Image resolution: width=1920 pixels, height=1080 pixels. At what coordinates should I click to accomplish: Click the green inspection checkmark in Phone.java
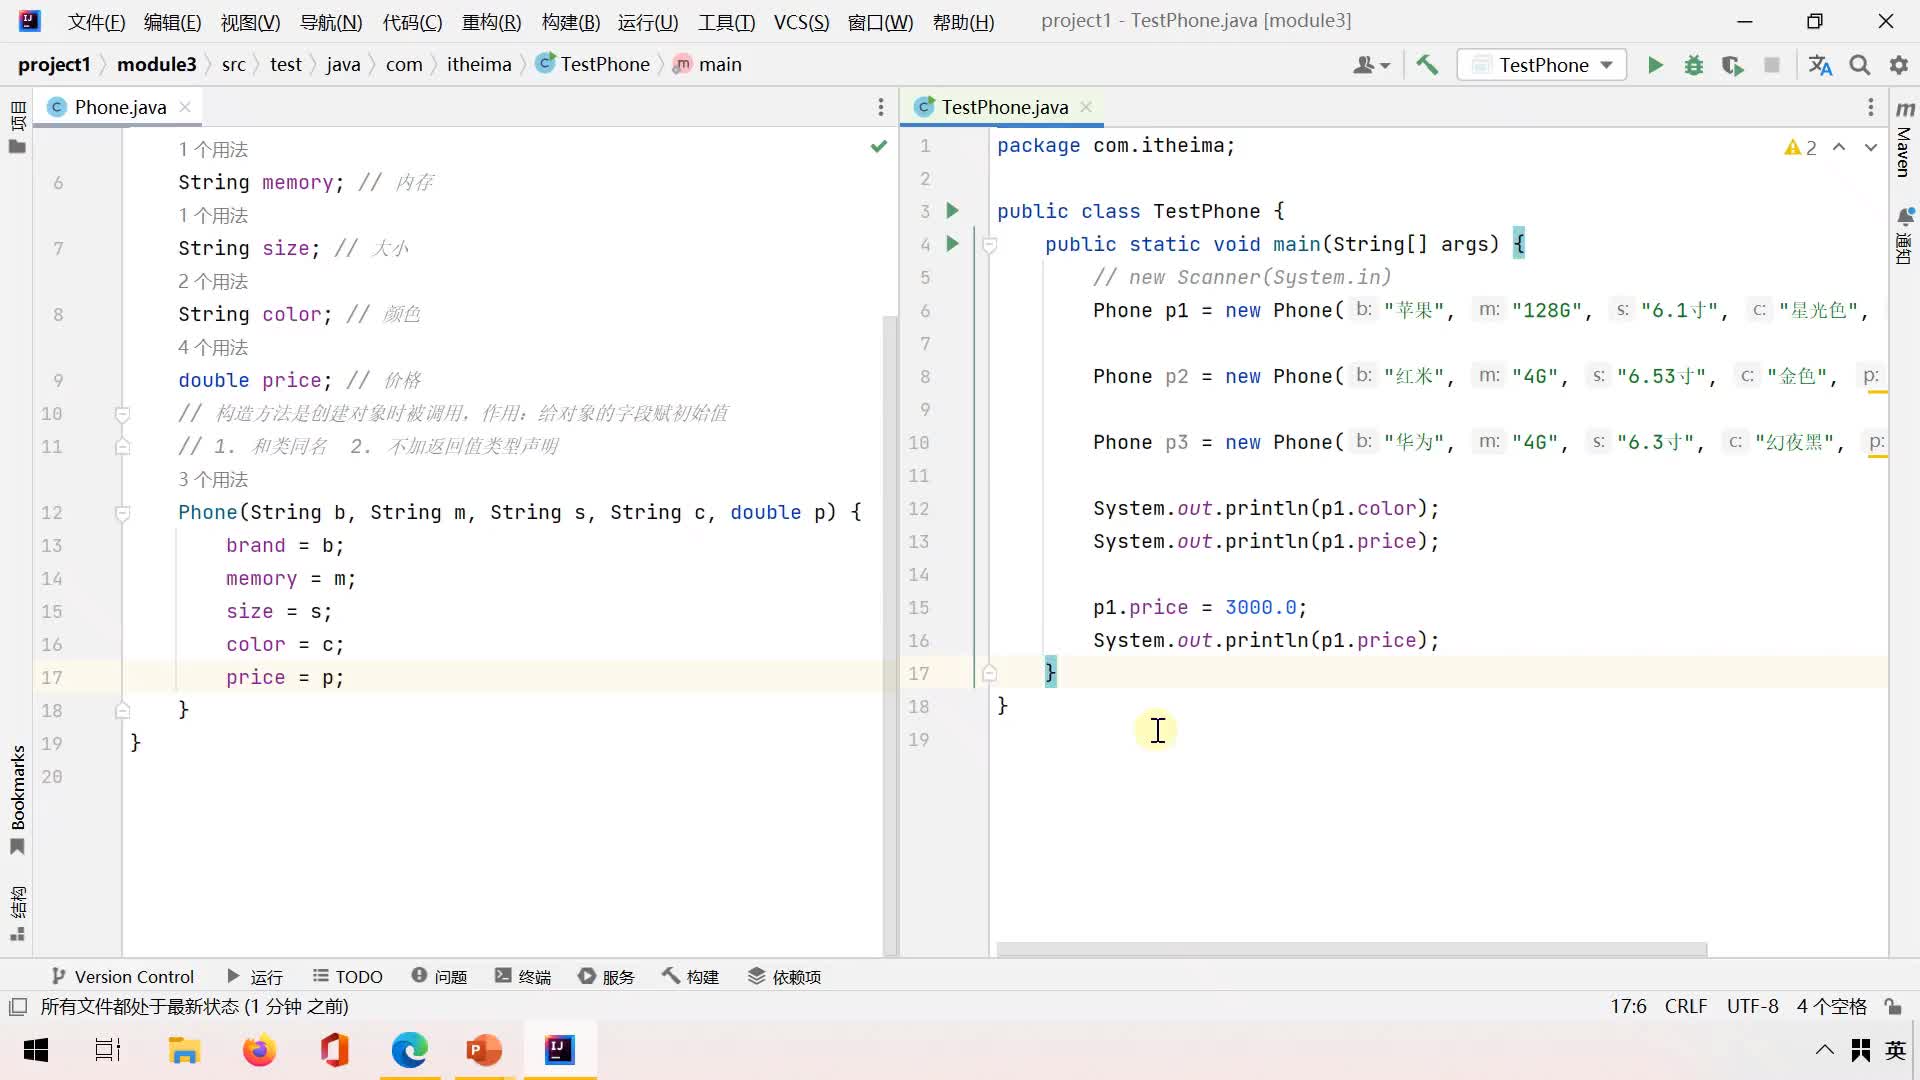878,147
